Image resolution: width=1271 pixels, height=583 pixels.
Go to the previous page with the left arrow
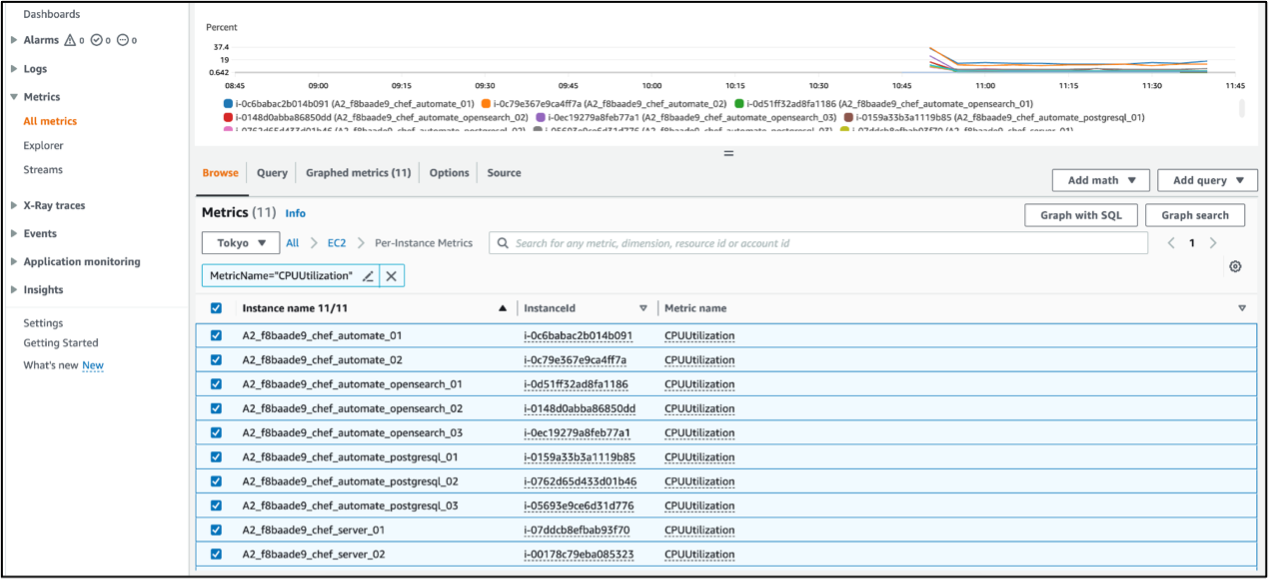click(1171, 243)
